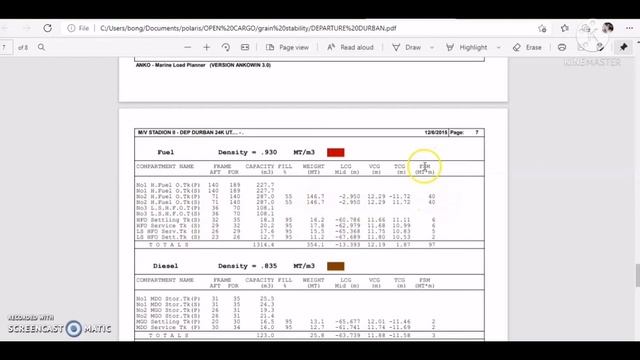640x360 pixels.
Task: Zoom in with the plus button
Action: tap(207, 47)
